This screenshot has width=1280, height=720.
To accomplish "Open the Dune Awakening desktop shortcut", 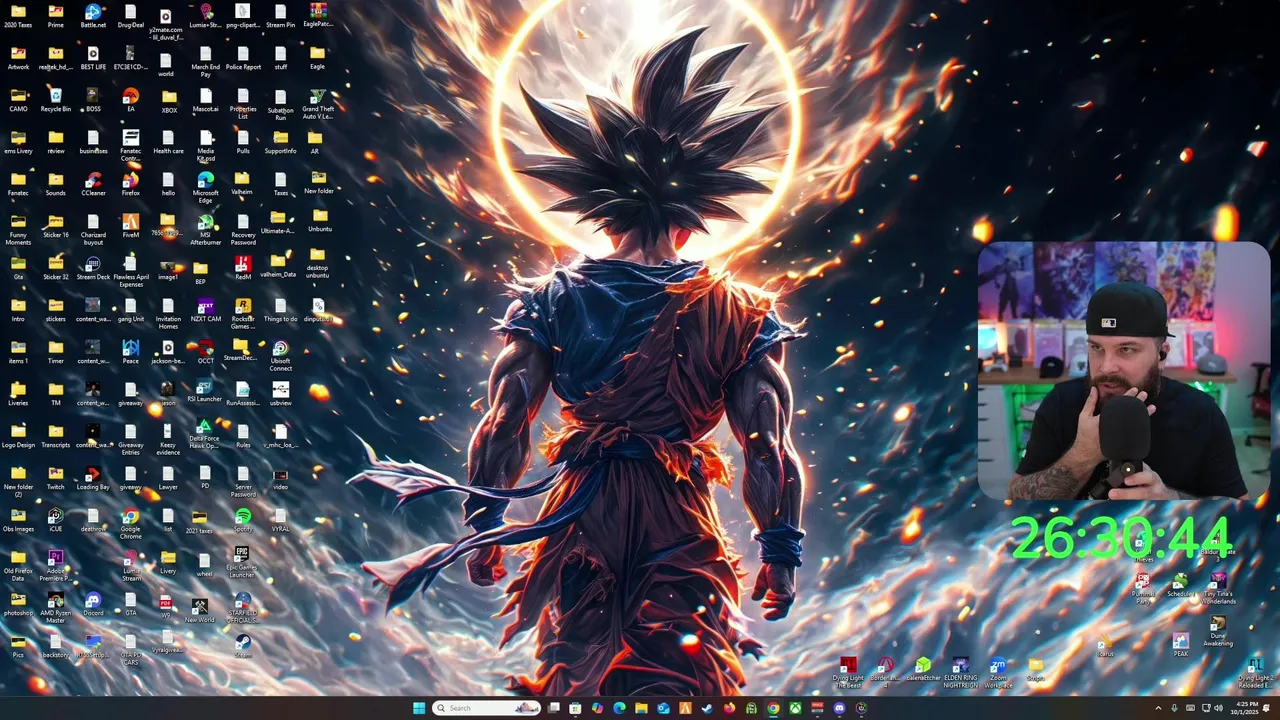I will (1217, 630).
